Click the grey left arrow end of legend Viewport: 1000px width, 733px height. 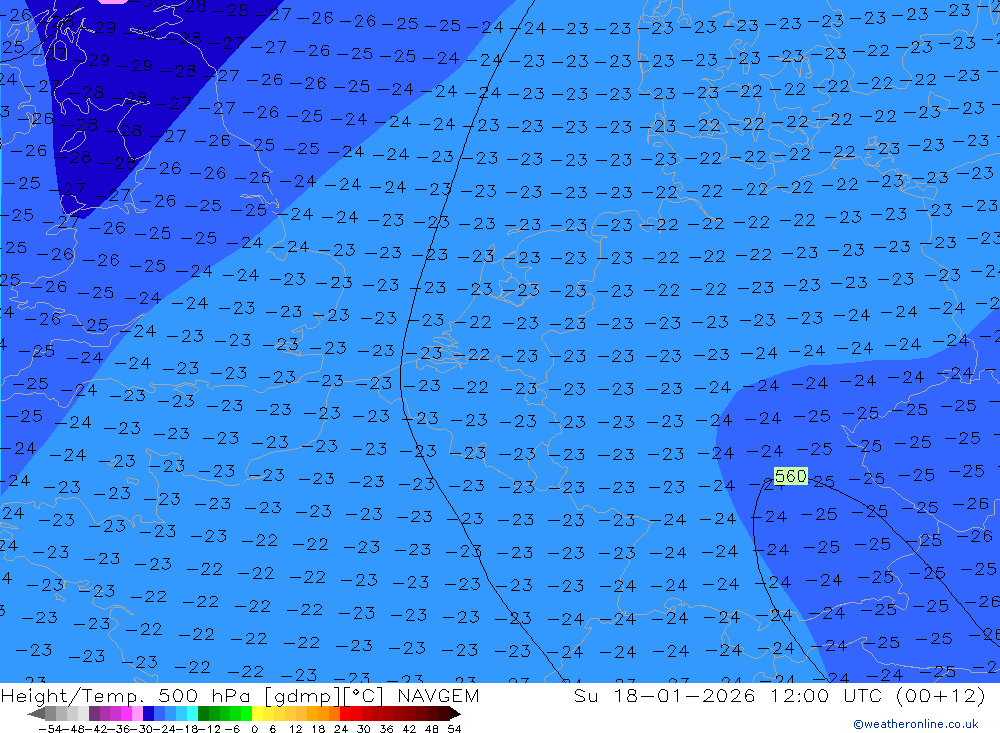(36, 714)
